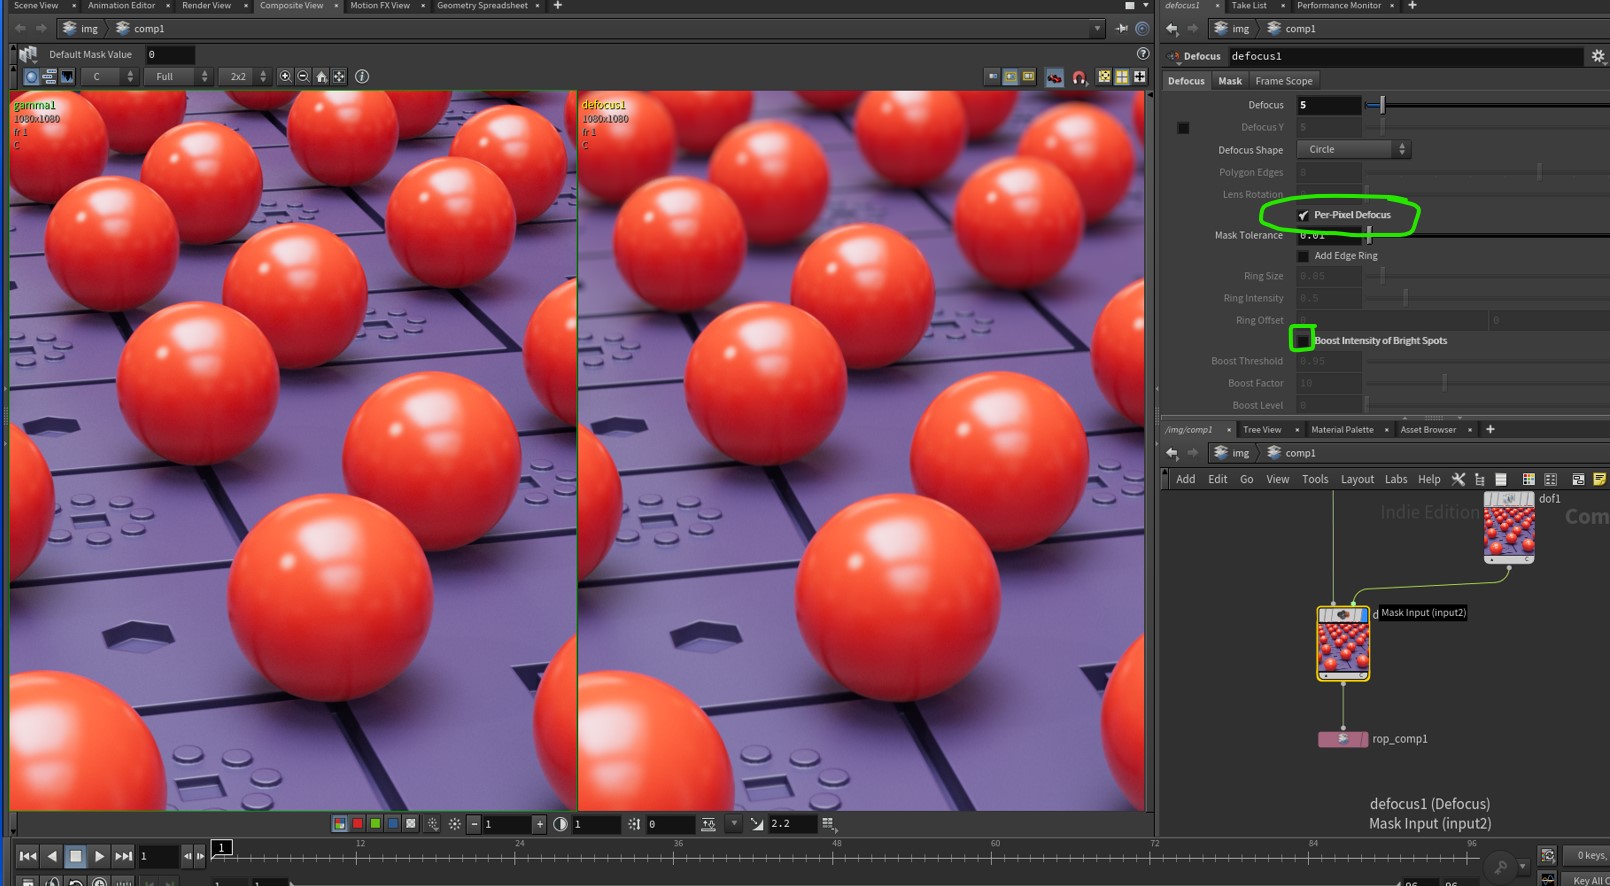Click the home view reset icon
1610x886 pixels.
pyautogui.click(x=321, y=77)
